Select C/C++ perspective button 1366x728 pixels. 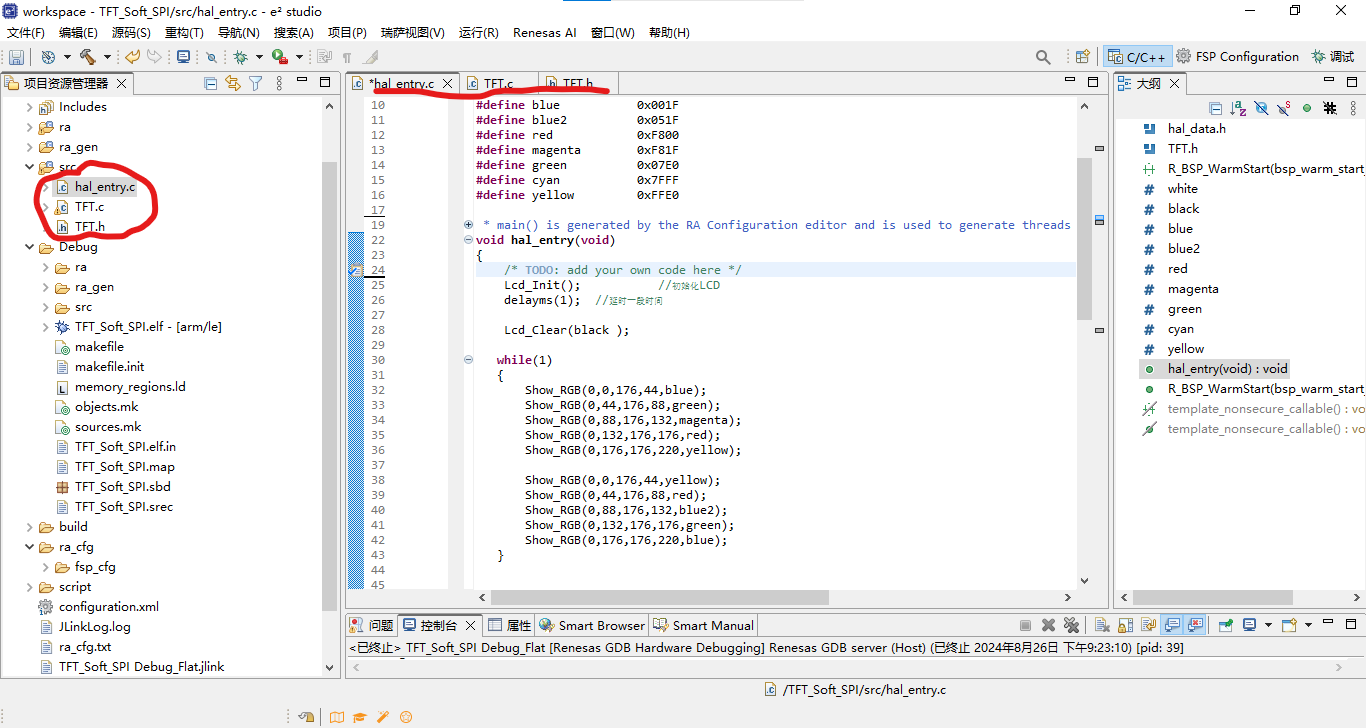[x=1136, y=57]
